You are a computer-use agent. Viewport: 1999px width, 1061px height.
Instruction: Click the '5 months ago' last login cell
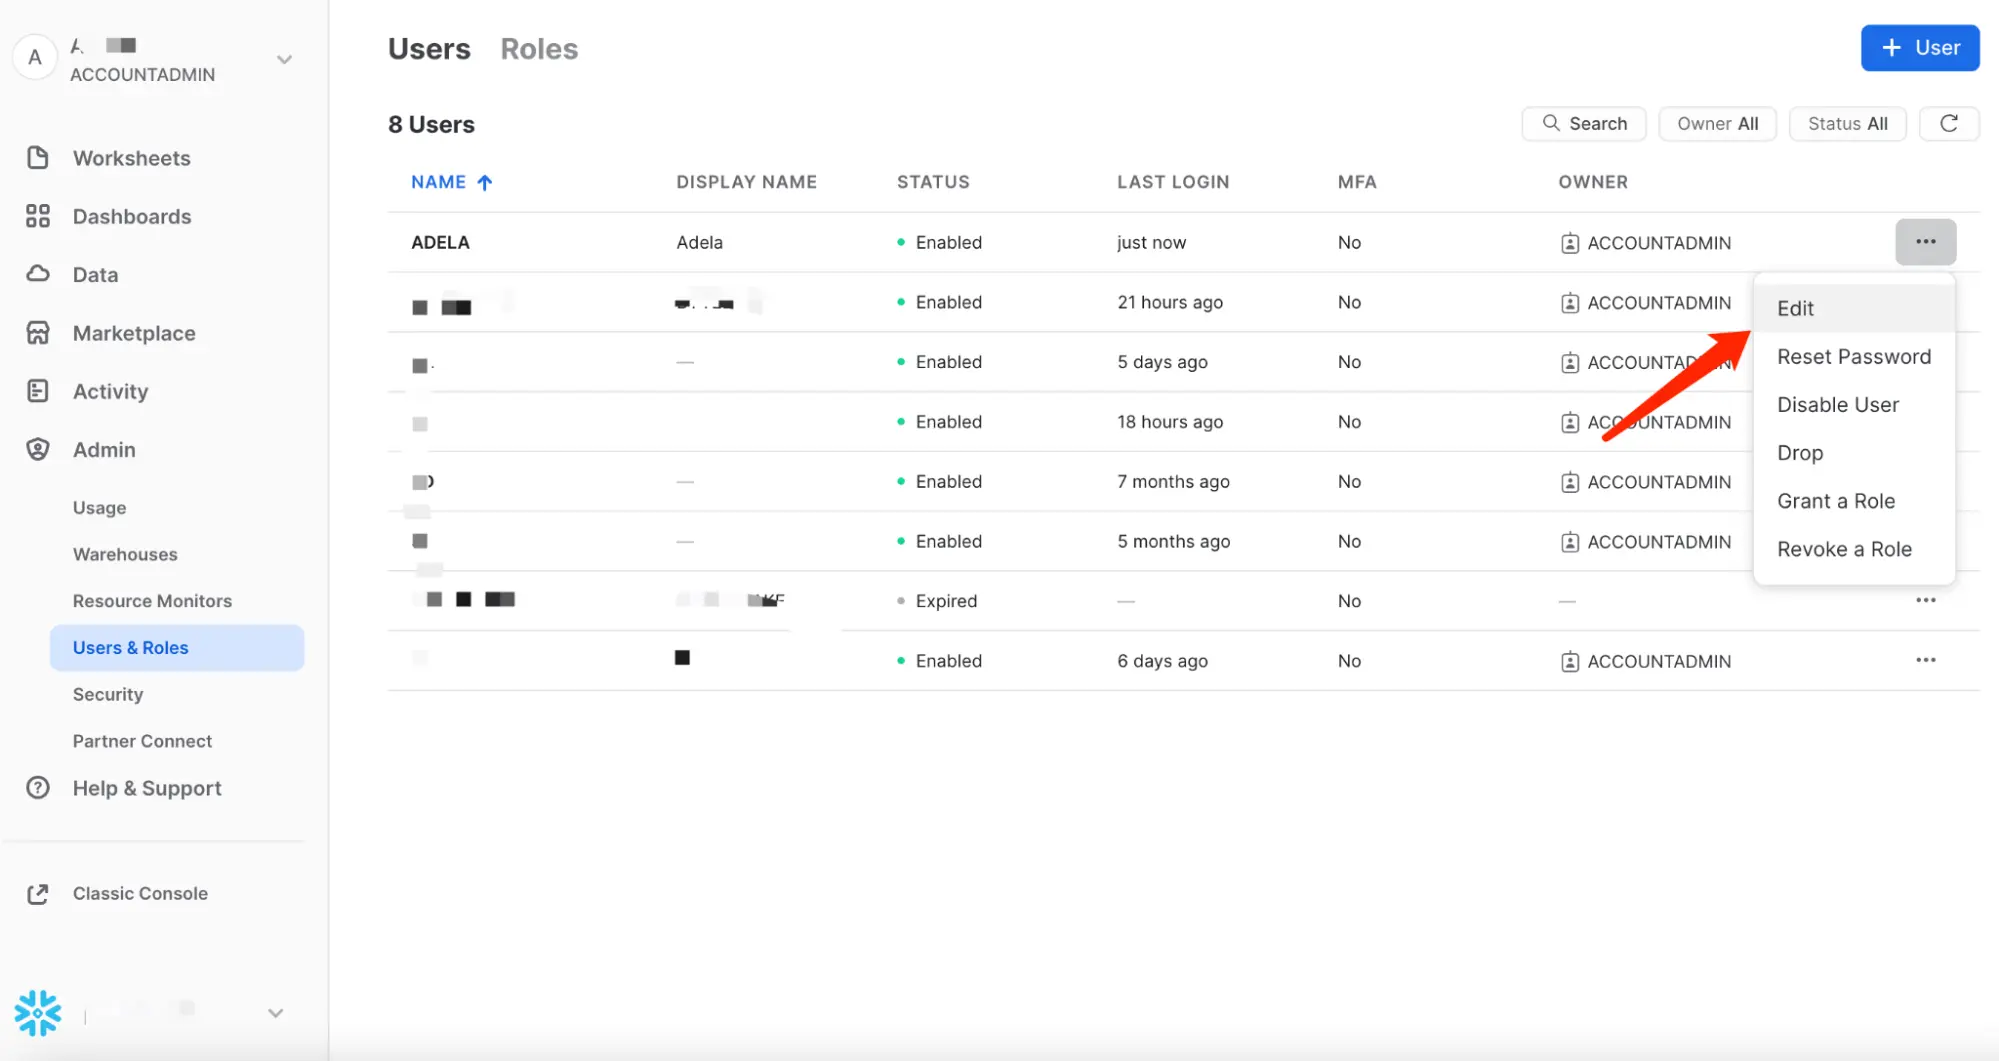click(x=1173, y=541)
